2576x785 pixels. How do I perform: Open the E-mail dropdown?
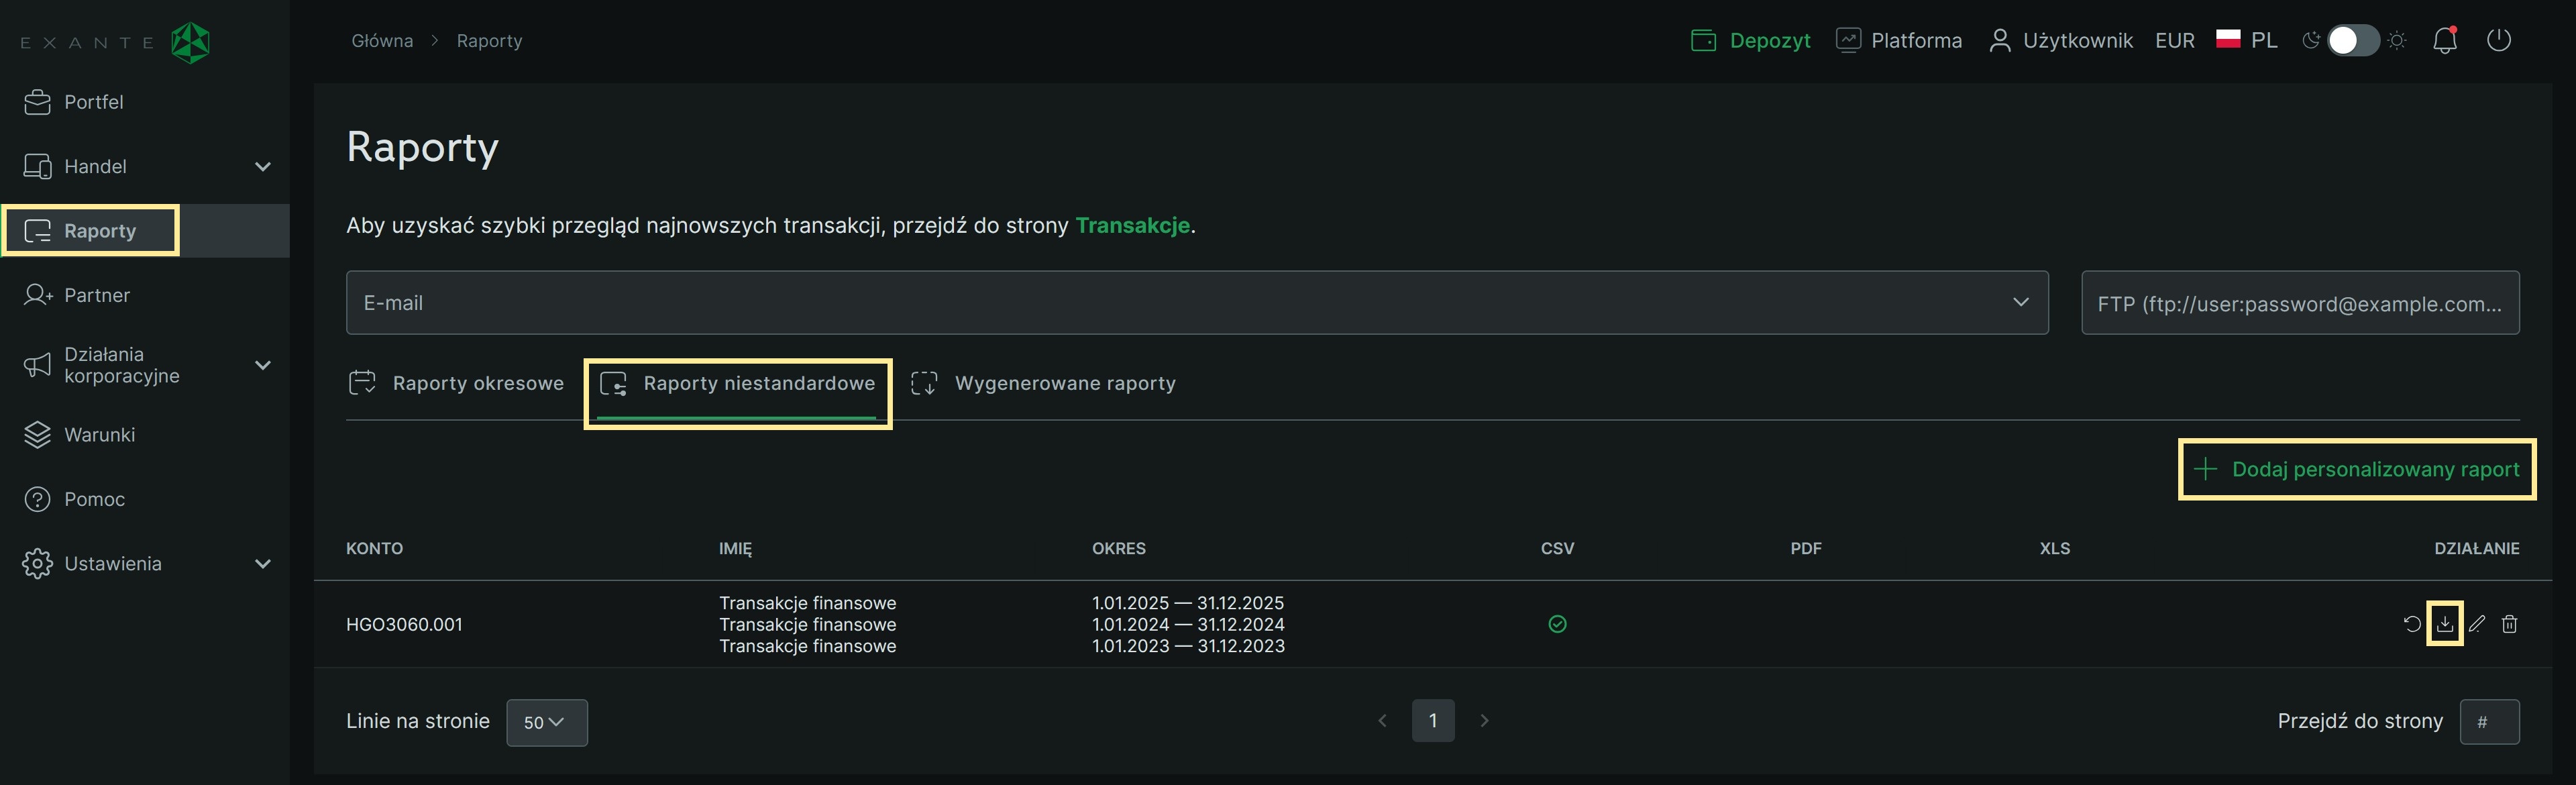click(x=1196, y=302)
